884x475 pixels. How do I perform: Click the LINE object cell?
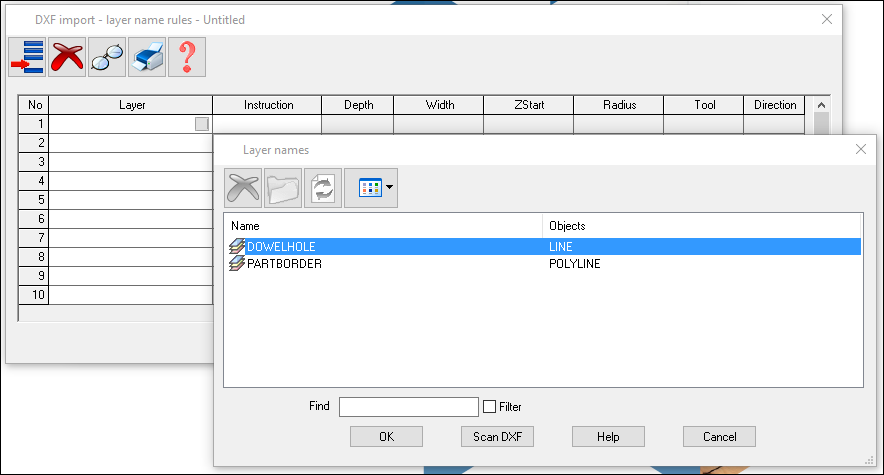(560, 247)
